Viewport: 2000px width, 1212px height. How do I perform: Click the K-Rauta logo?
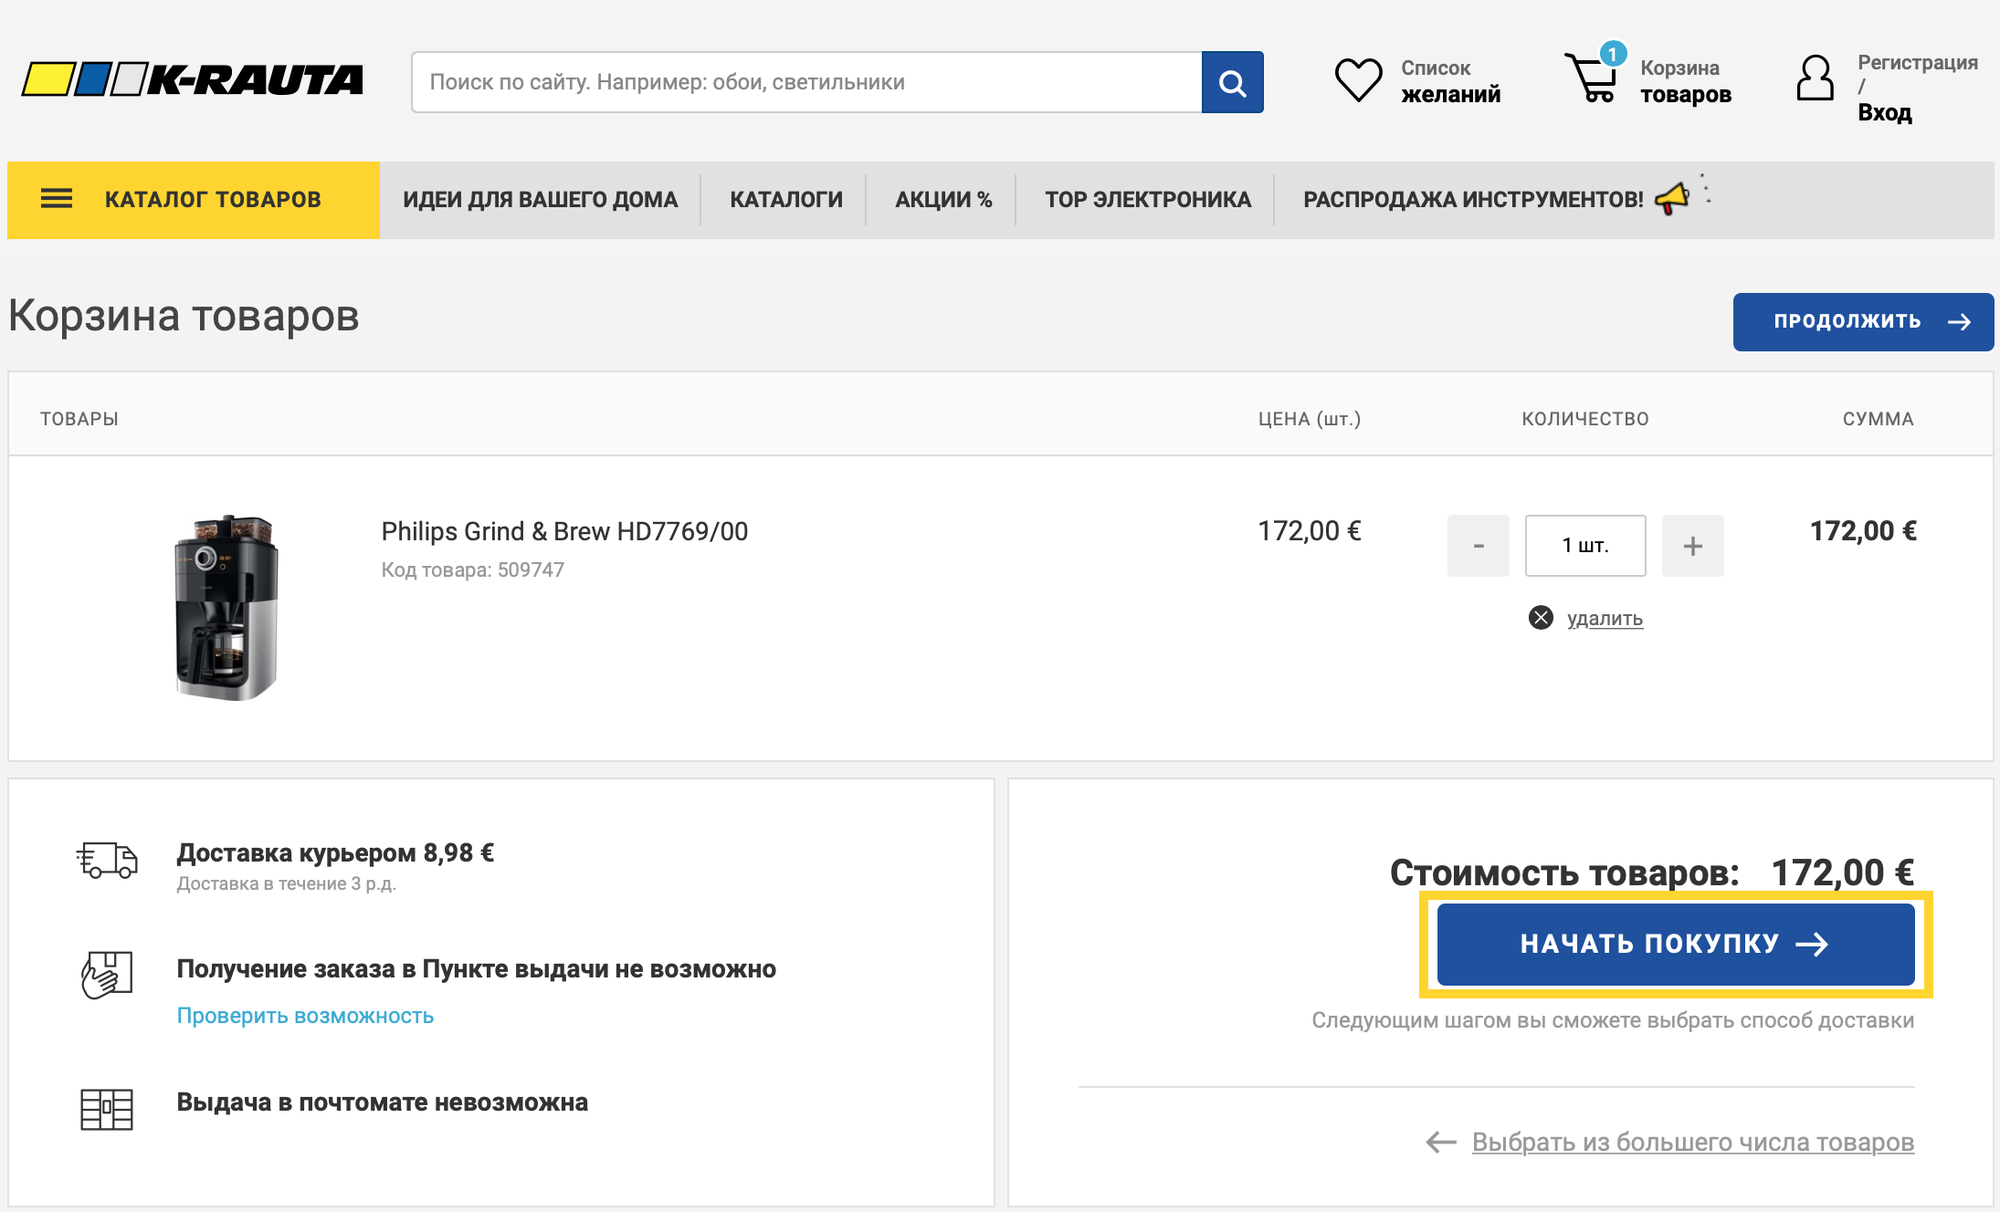(x=193, y=79)
